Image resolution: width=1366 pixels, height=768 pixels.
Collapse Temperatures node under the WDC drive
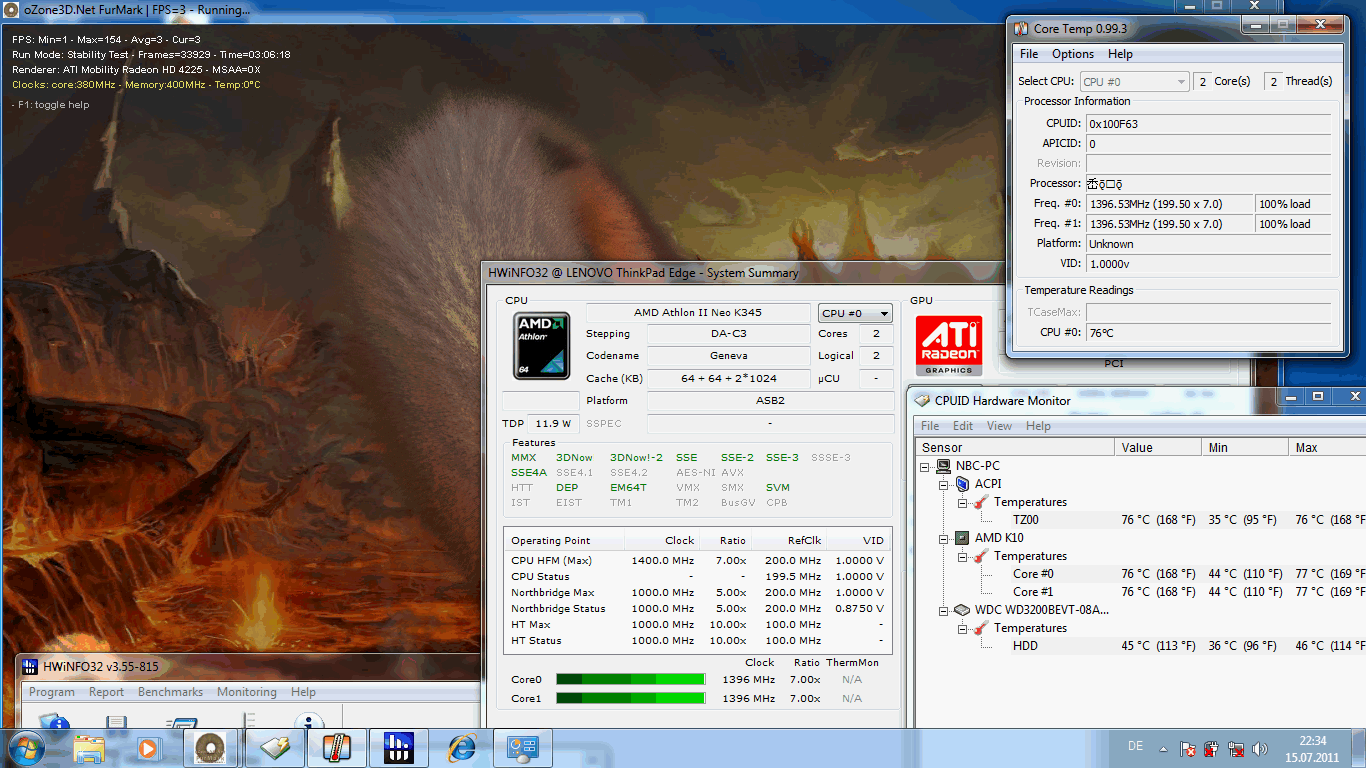(x=962, y=628)
